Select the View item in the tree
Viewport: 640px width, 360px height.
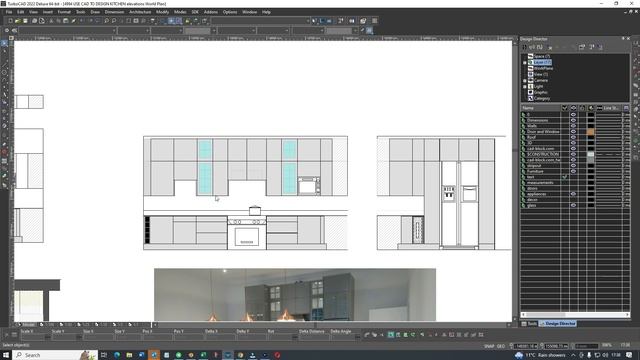tap(540, 74)
